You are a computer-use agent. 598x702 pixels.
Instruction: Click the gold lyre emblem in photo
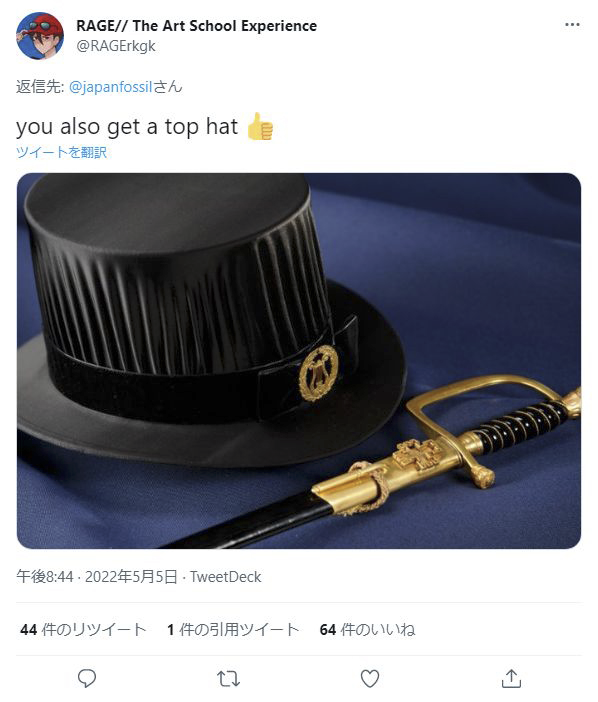click(318, 373)
